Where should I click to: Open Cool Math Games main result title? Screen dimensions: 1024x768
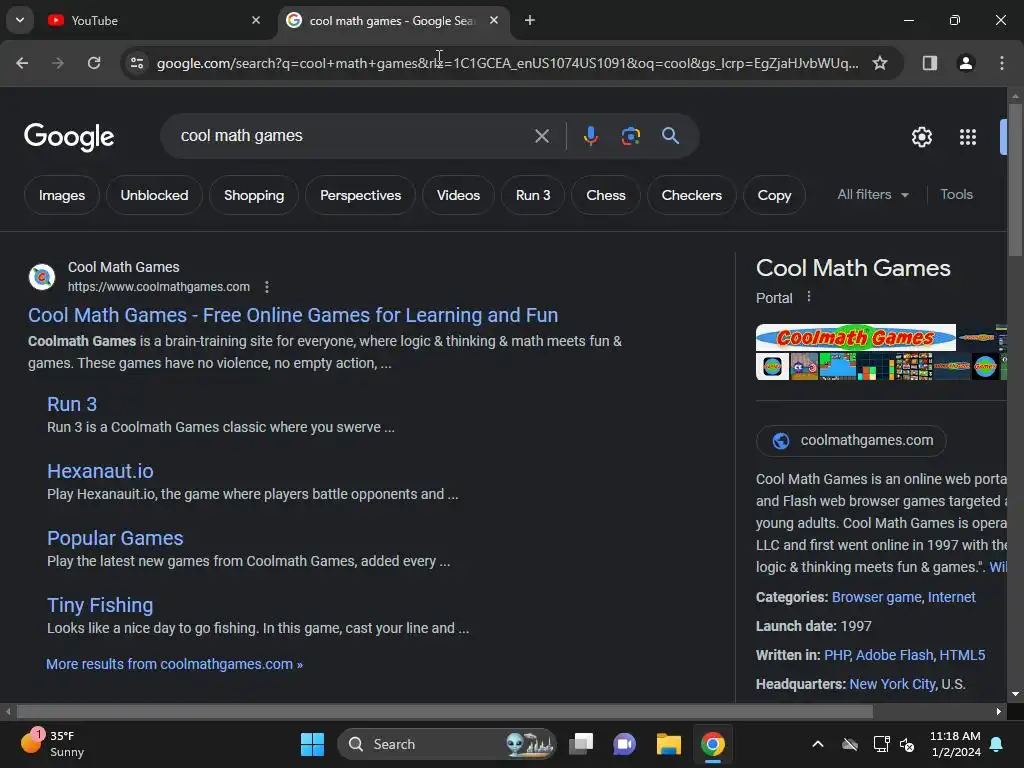(x=293, y=315)
